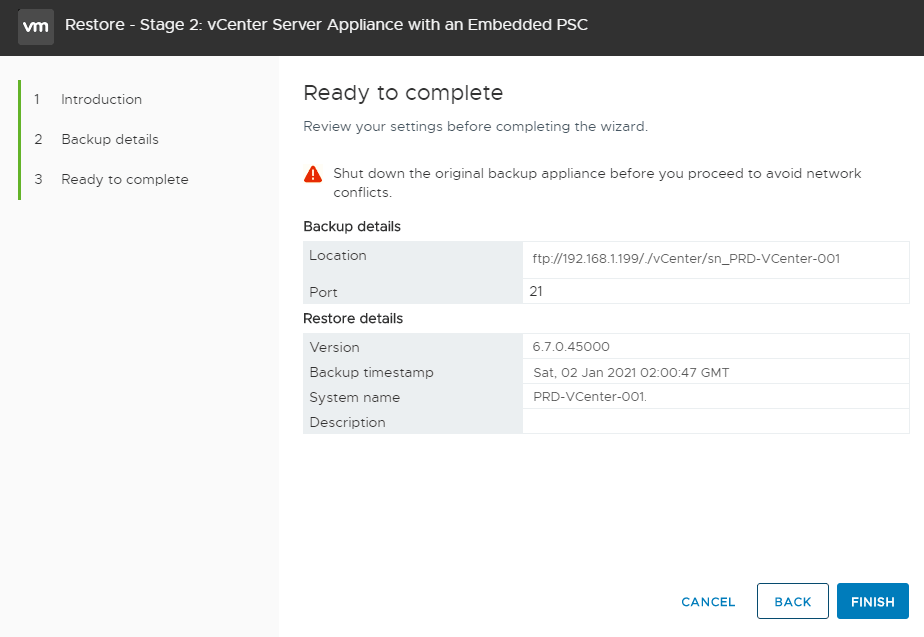Go to the Introduction wizard step
This screenshot has width=924, height=637.
pos(101,99)
